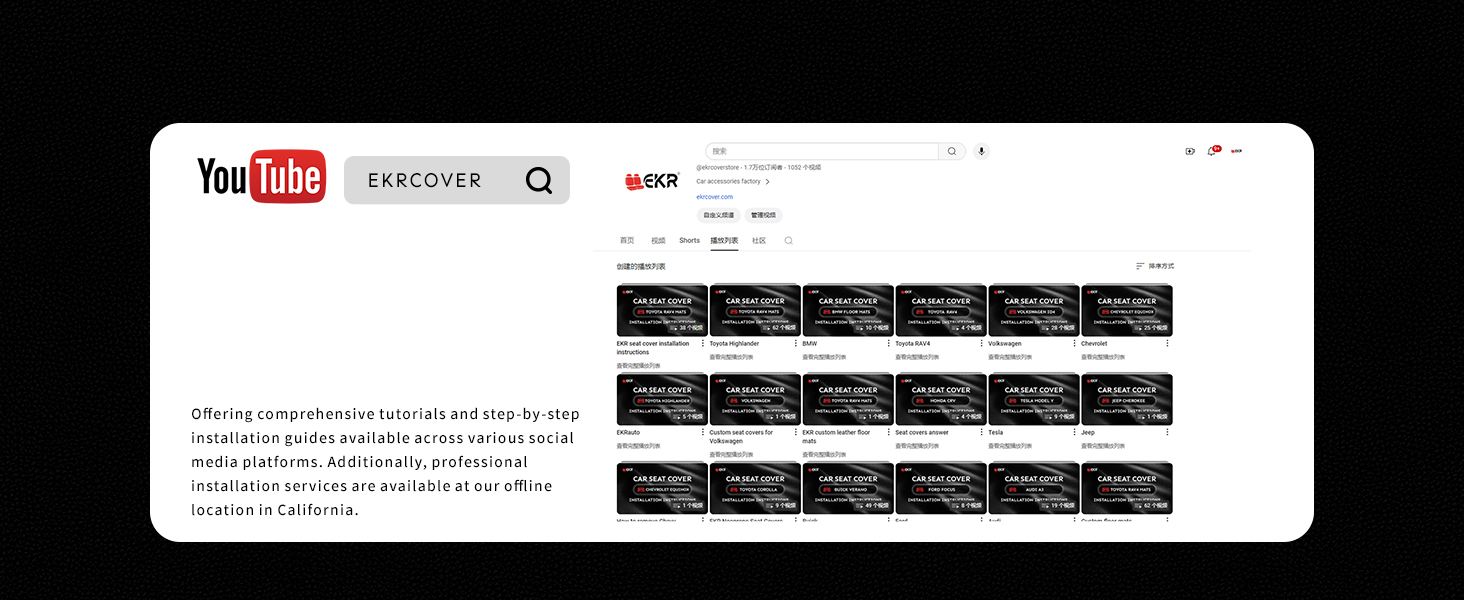Open more options for Jeep playlist
1464x600 pixels.
(x=1167, y=433)
